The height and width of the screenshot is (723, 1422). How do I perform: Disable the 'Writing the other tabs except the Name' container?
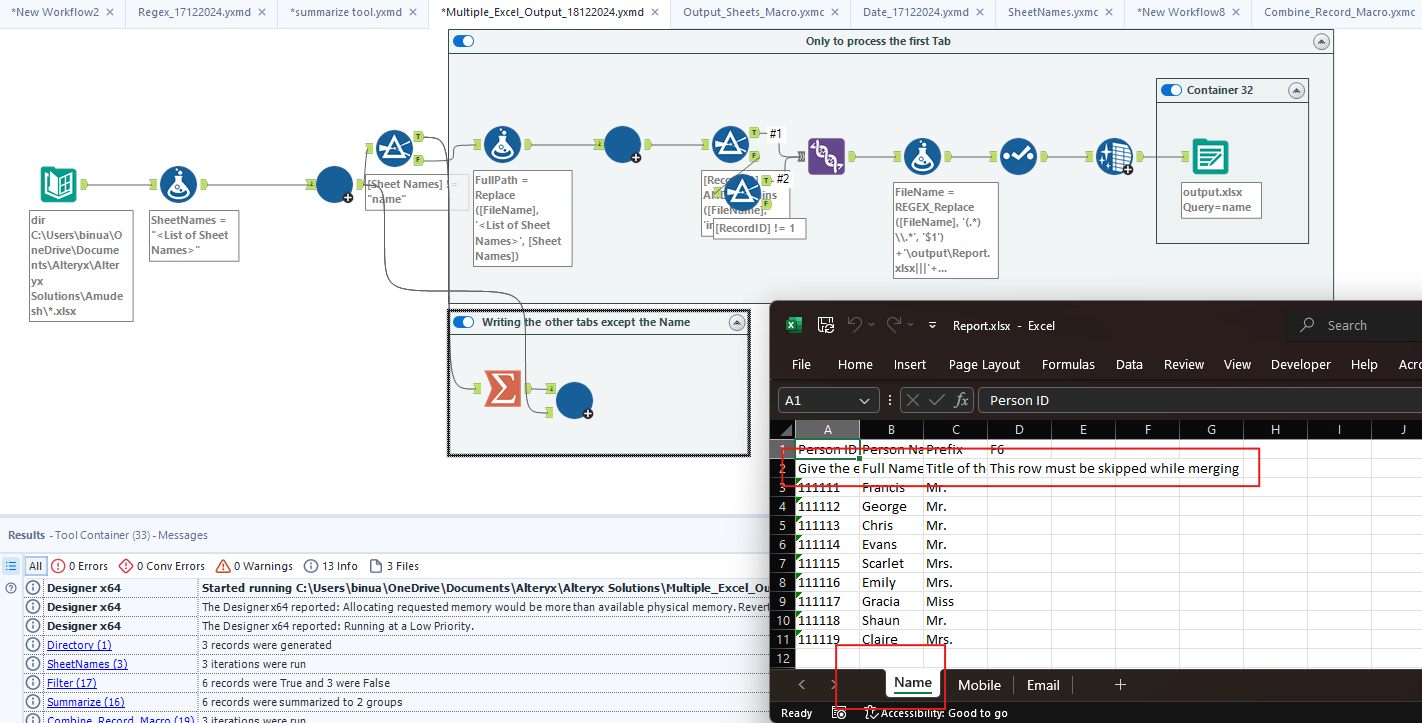coord(464,322)
